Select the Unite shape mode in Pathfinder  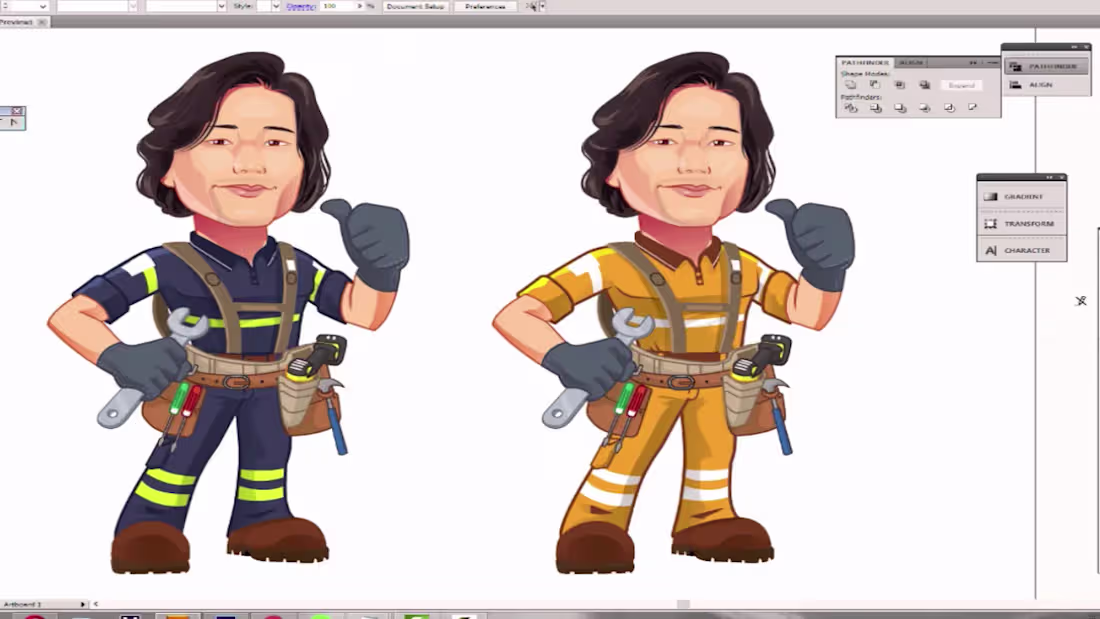[851, 85]
